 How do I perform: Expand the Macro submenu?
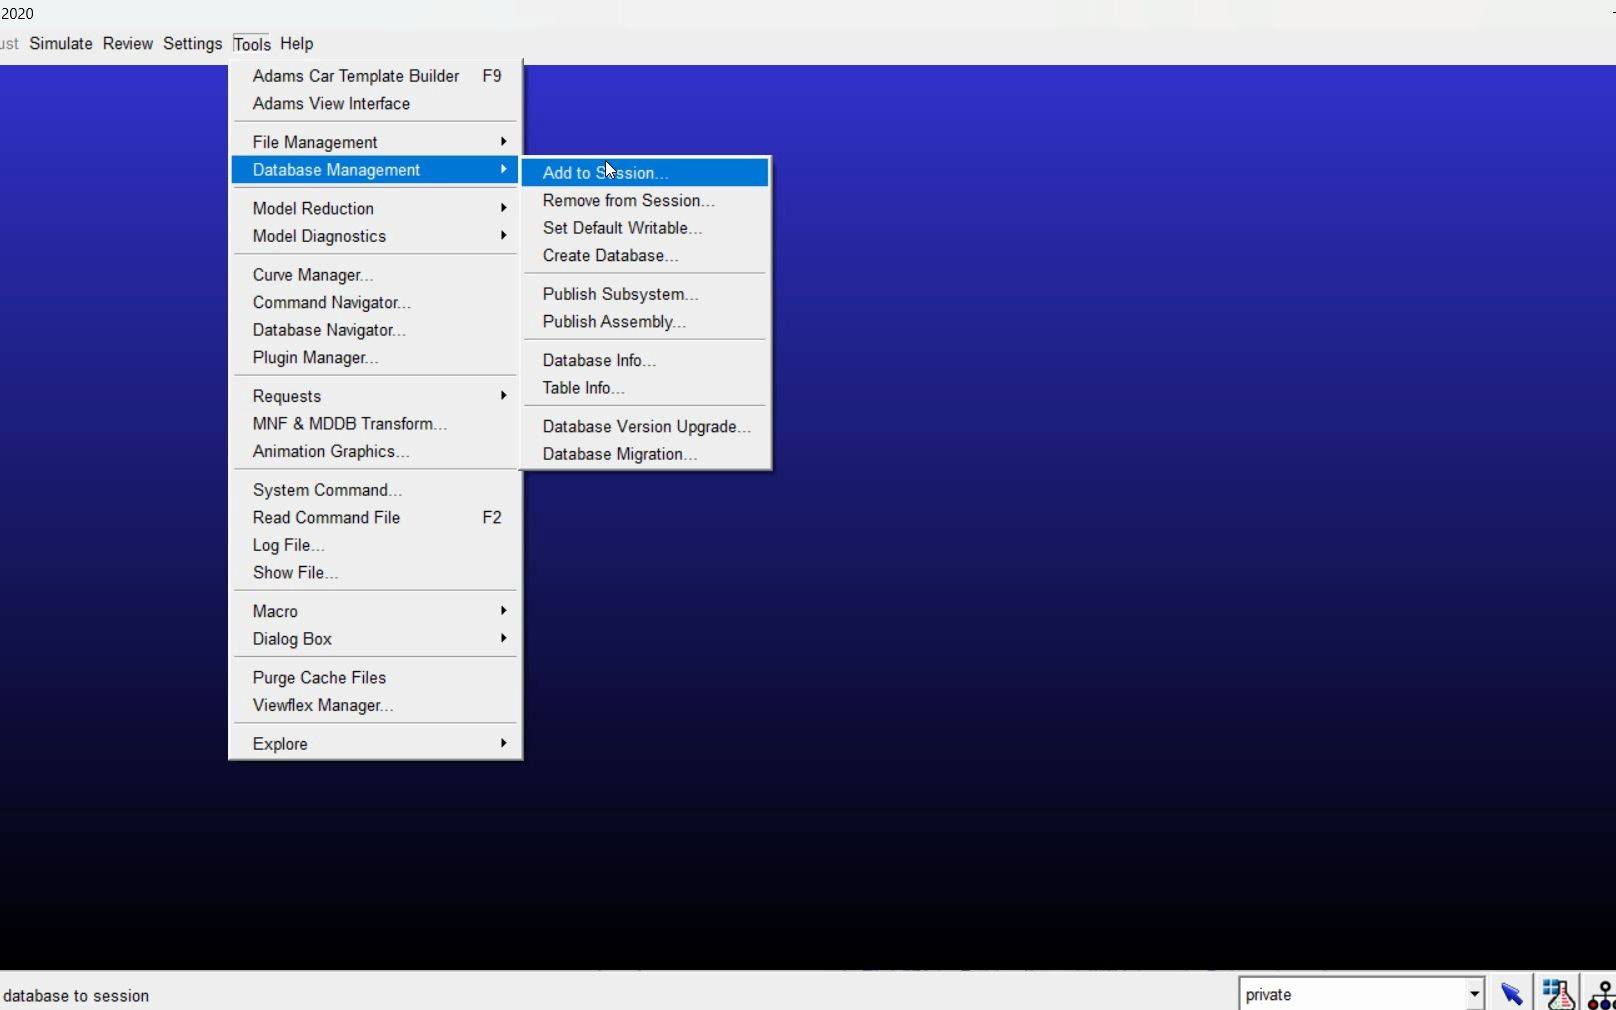375,611
